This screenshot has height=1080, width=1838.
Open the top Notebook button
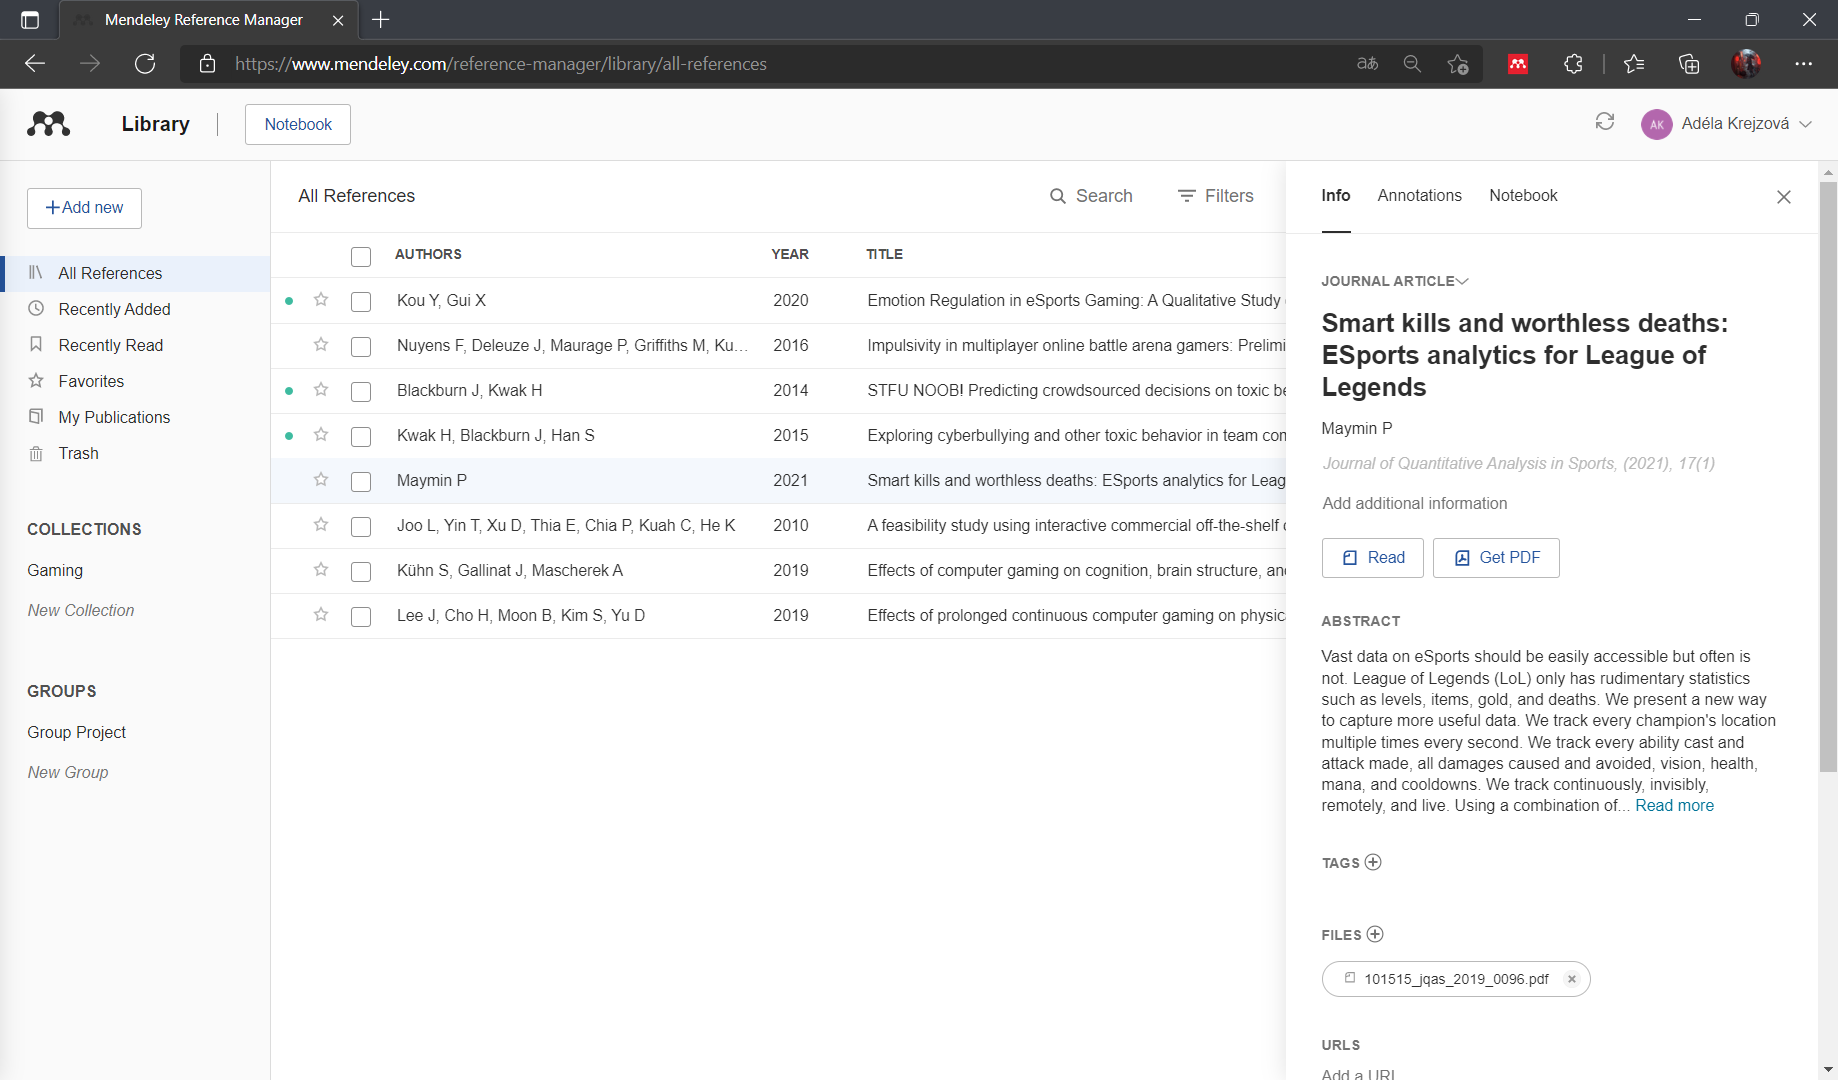298,124
